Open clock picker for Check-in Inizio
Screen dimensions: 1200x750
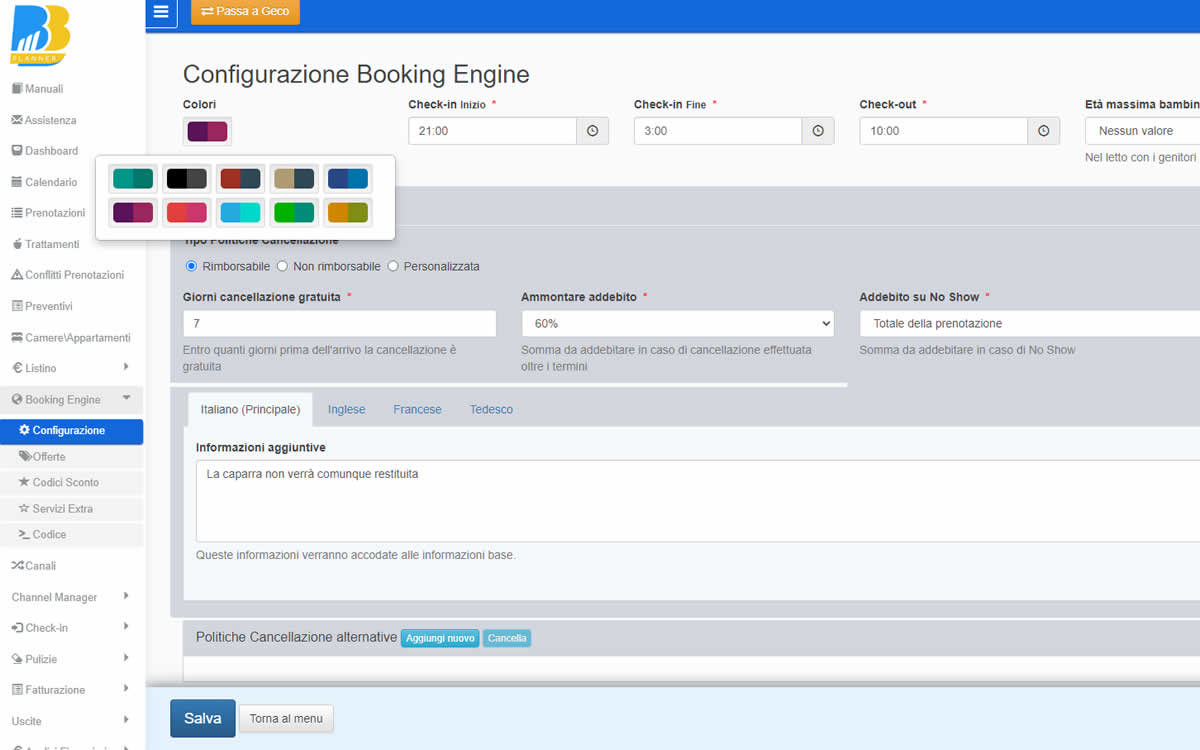click(x=593, y=131)
